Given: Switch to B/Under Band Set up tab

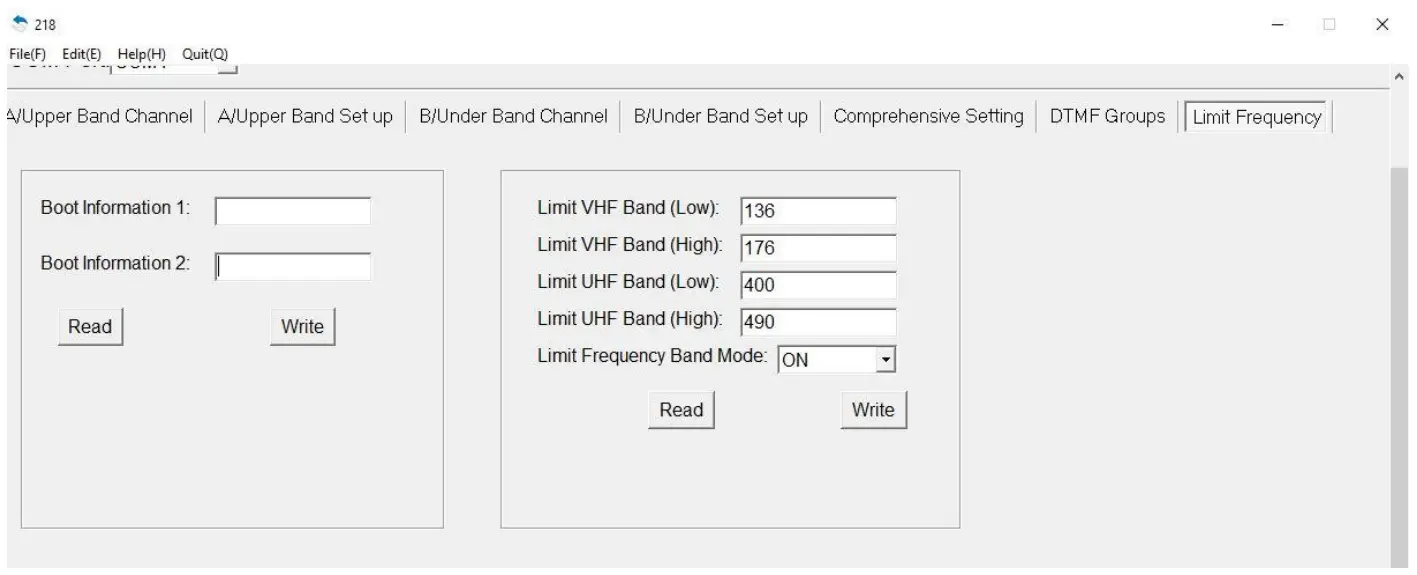Looking at the screenshot, I should pyautogui.click(x=720, y=116).
